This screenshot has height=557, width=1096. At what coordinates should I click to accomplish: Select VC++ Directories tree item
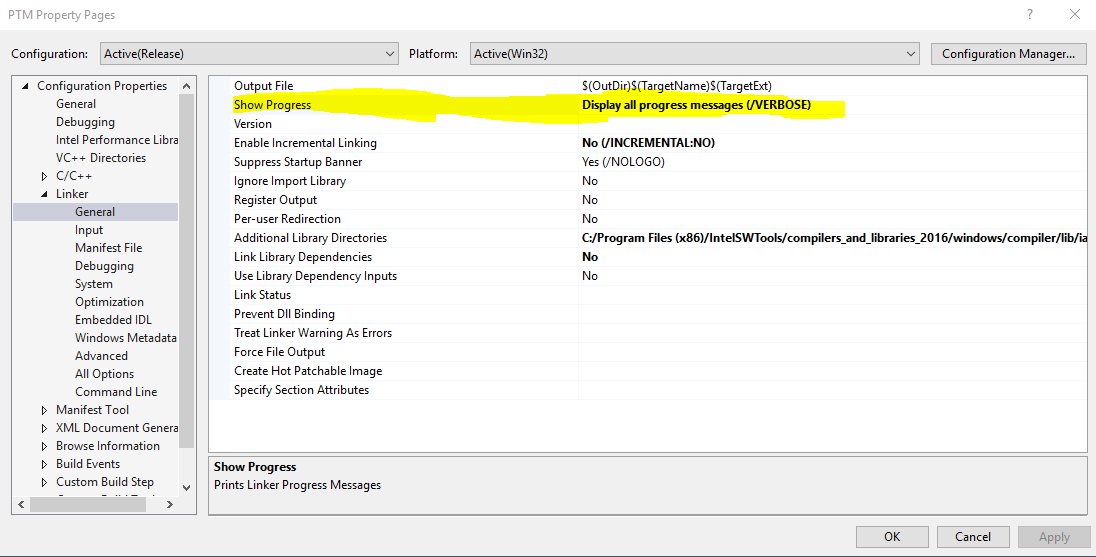101,158
